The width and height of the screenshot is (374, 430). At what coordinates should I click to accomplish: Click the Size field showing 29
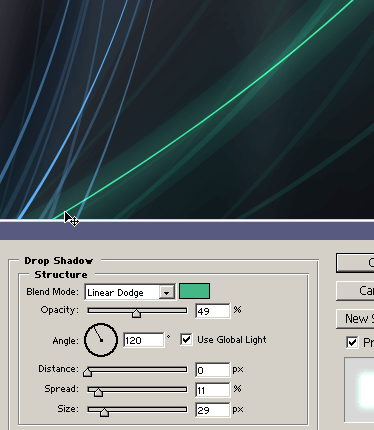tap(213, 410)
